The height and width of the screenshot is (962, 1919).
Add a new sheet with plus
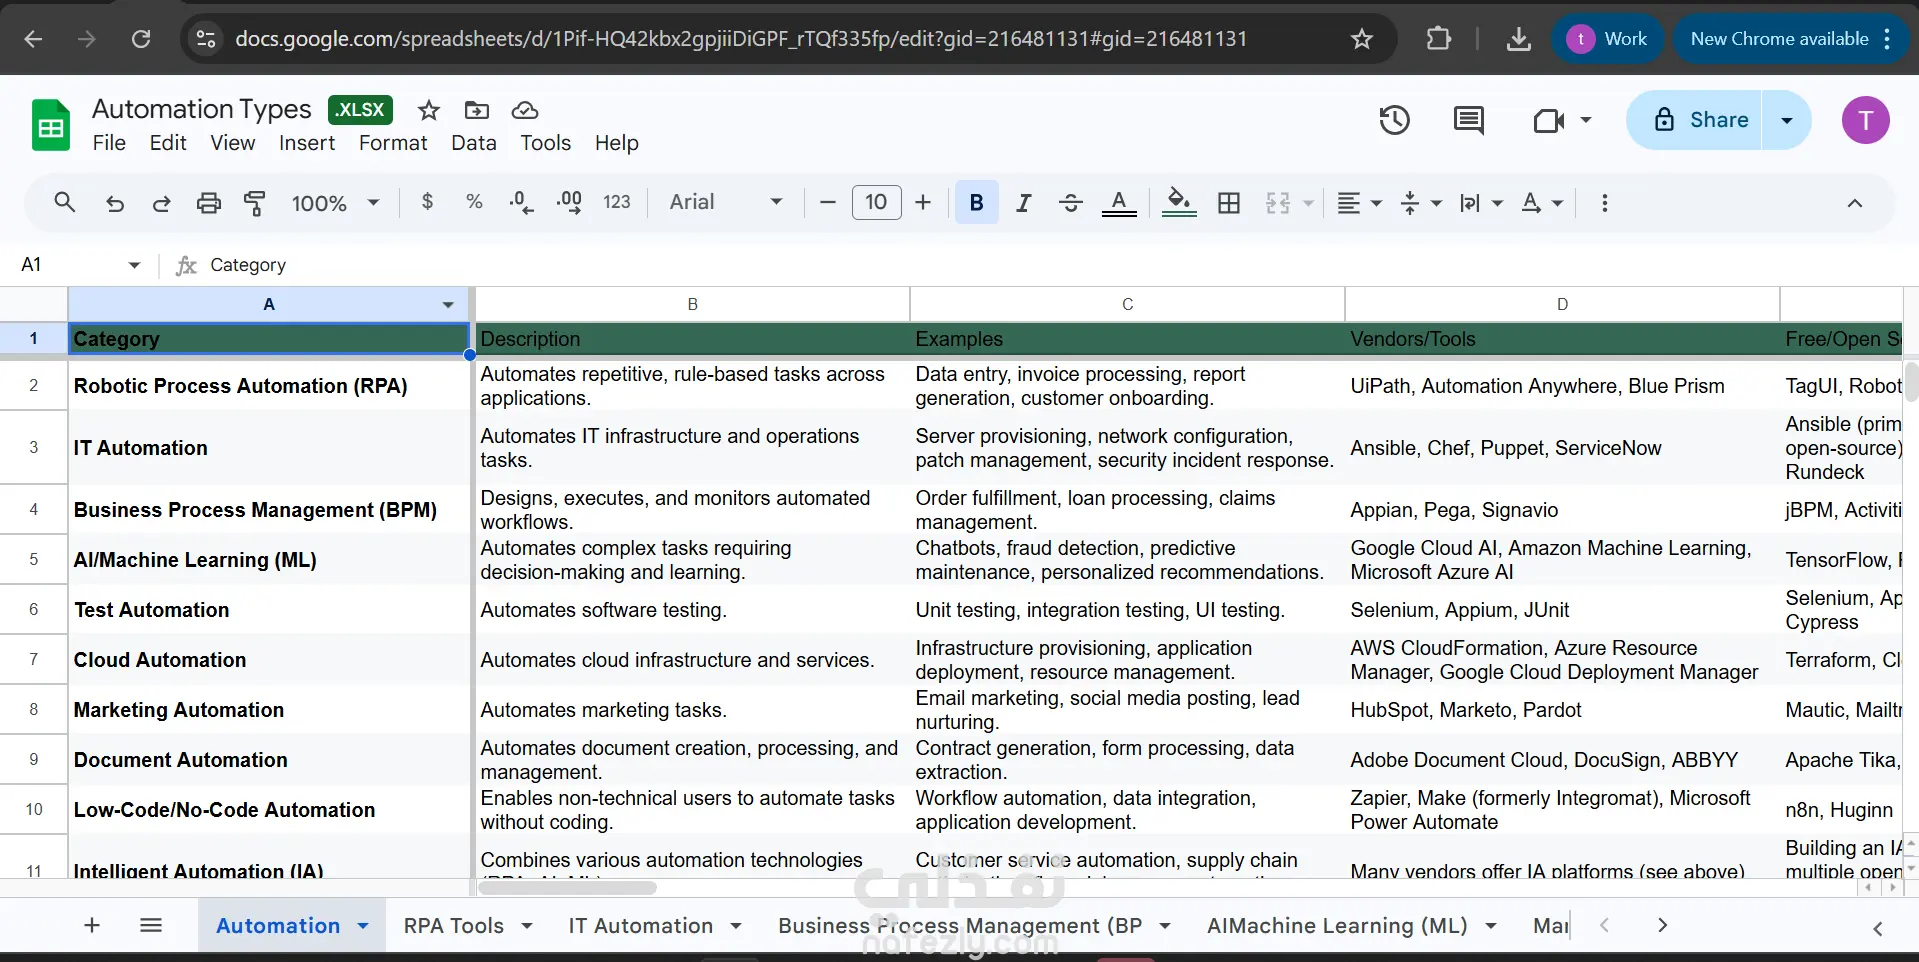[92, 925]
